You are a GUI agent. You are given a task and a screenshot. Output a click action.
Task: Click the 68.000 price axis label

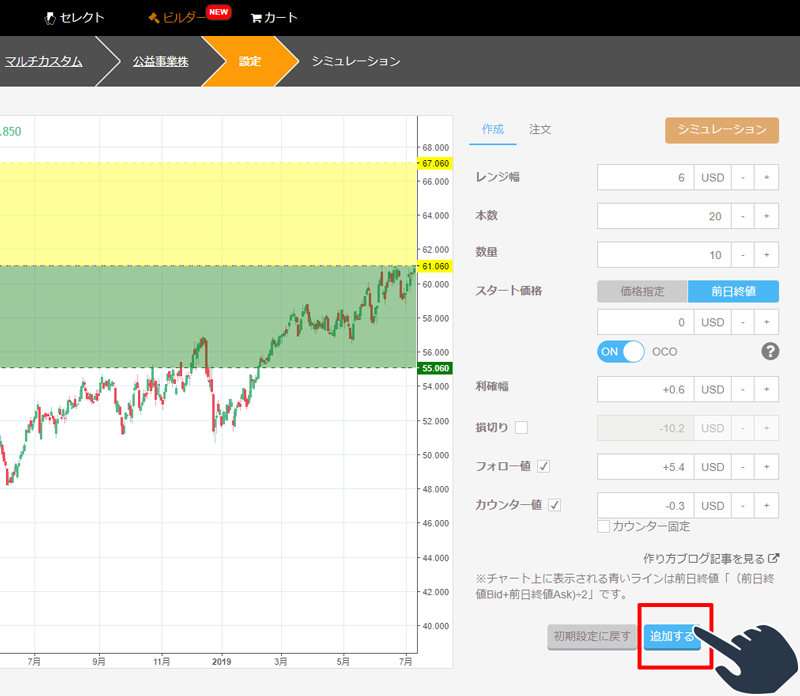pyautogui.click(x=436, y=147)
